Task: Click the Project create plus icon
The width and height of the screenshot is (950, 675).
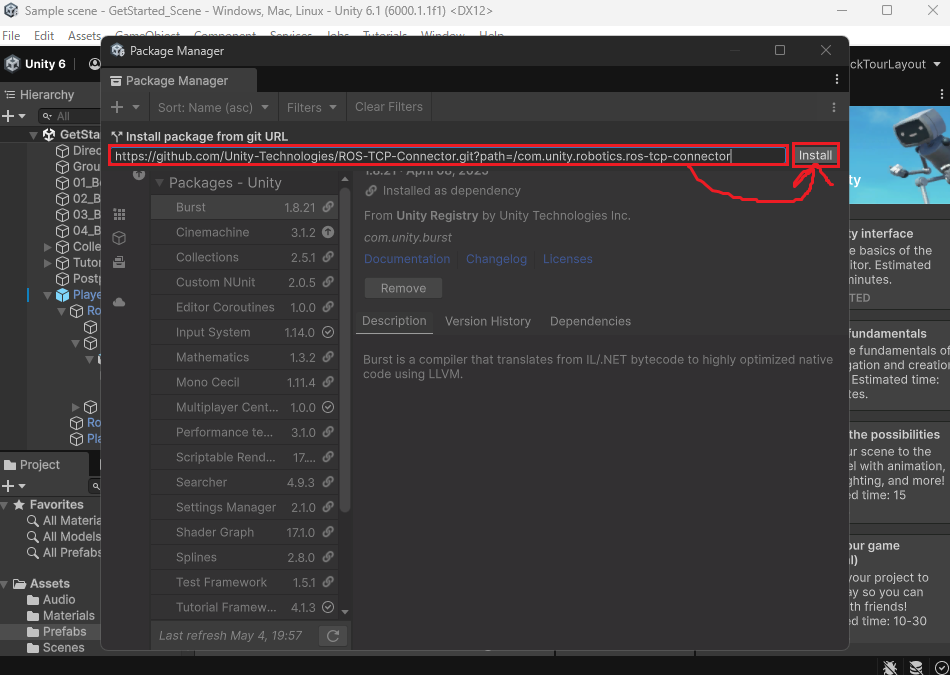Action: pos(8,486)
